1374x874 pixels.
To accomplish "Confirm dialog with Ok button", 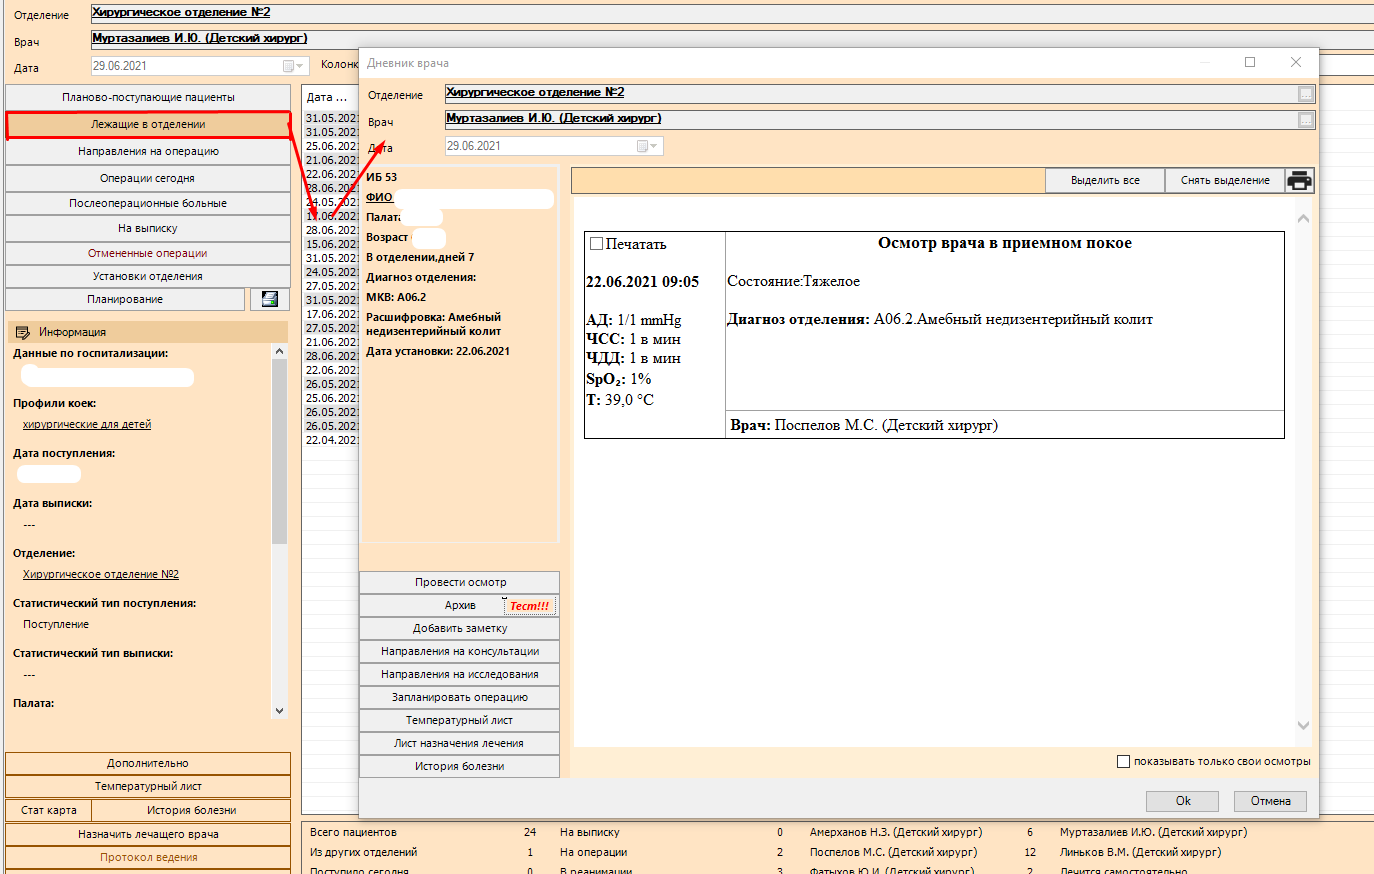I will (1183, 801).
